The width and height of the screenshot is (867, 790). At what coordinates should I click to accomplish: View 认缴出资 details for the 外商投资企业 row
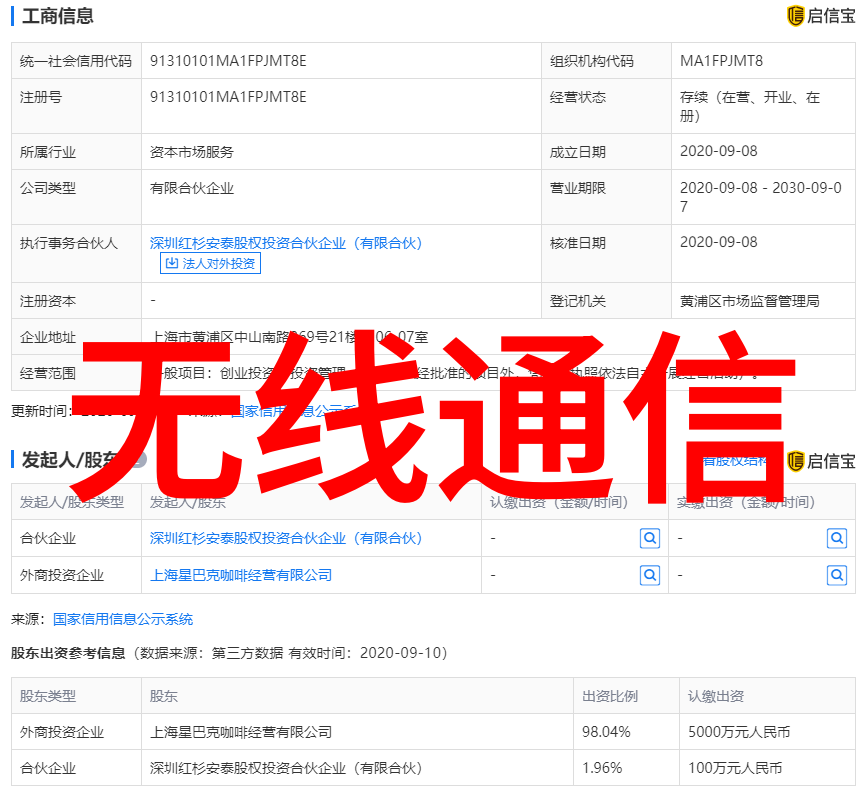(650, 576)
